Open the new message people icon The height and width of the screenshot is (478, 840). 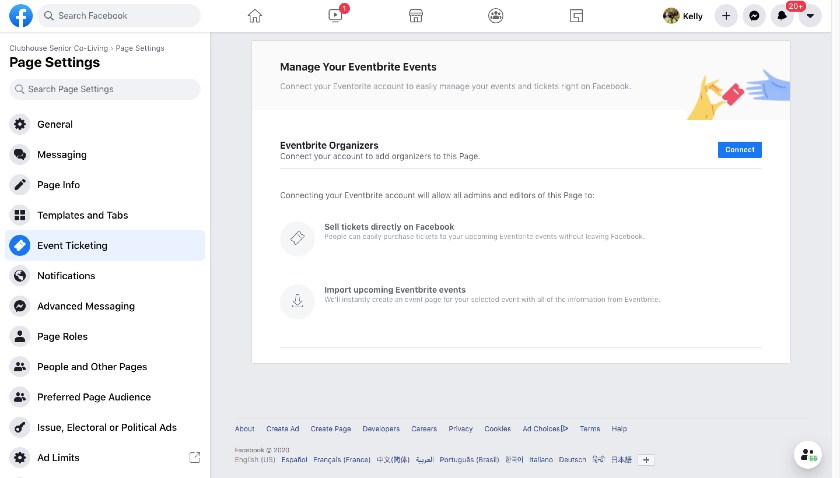808,455
